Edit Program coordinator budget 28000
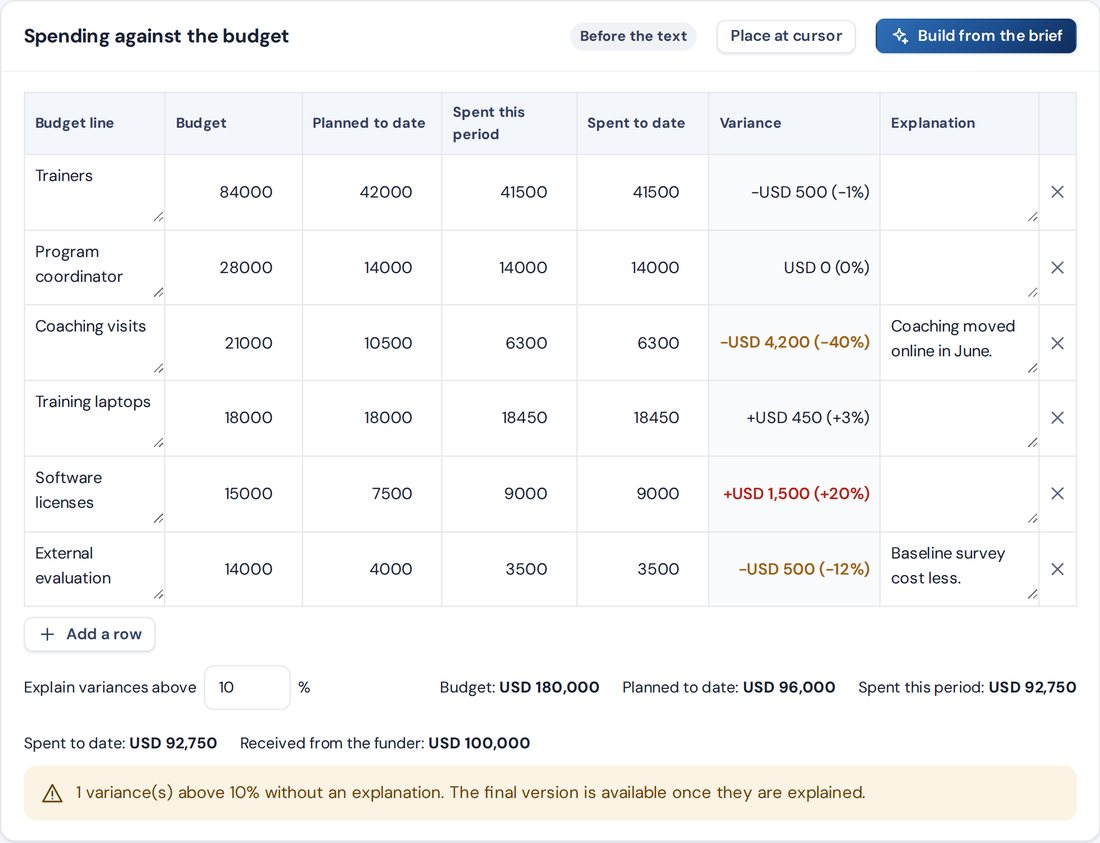1100x843 pixels. [234, 267]
